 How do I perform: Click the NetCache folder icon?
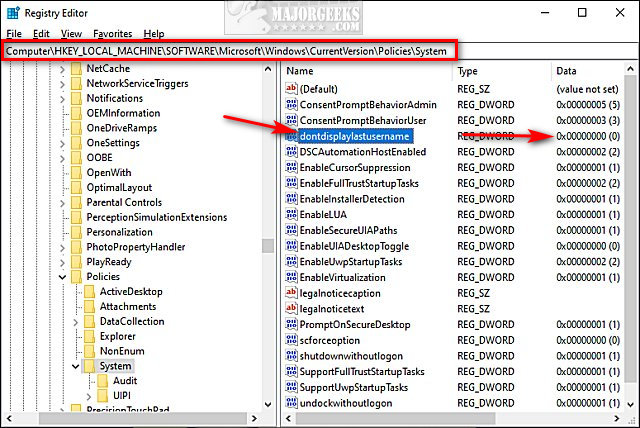[x=76, y=69]
